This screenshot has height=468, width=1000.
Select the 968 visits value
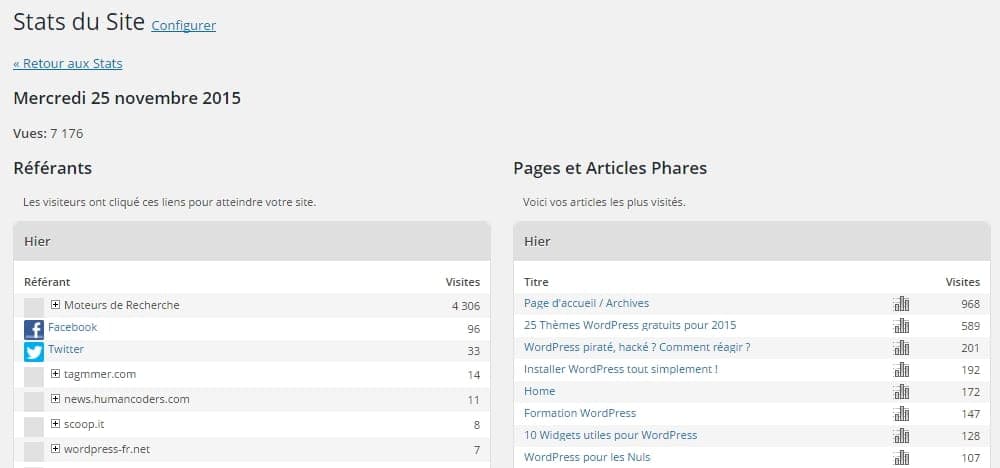[970, 304]
